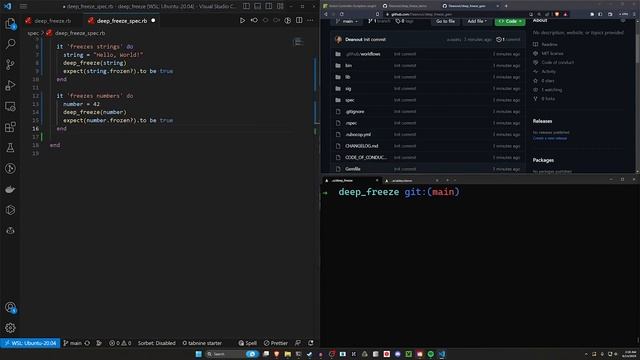
Task: Click the Windows Start button on taskbar
Action: (x=198, y=354)
